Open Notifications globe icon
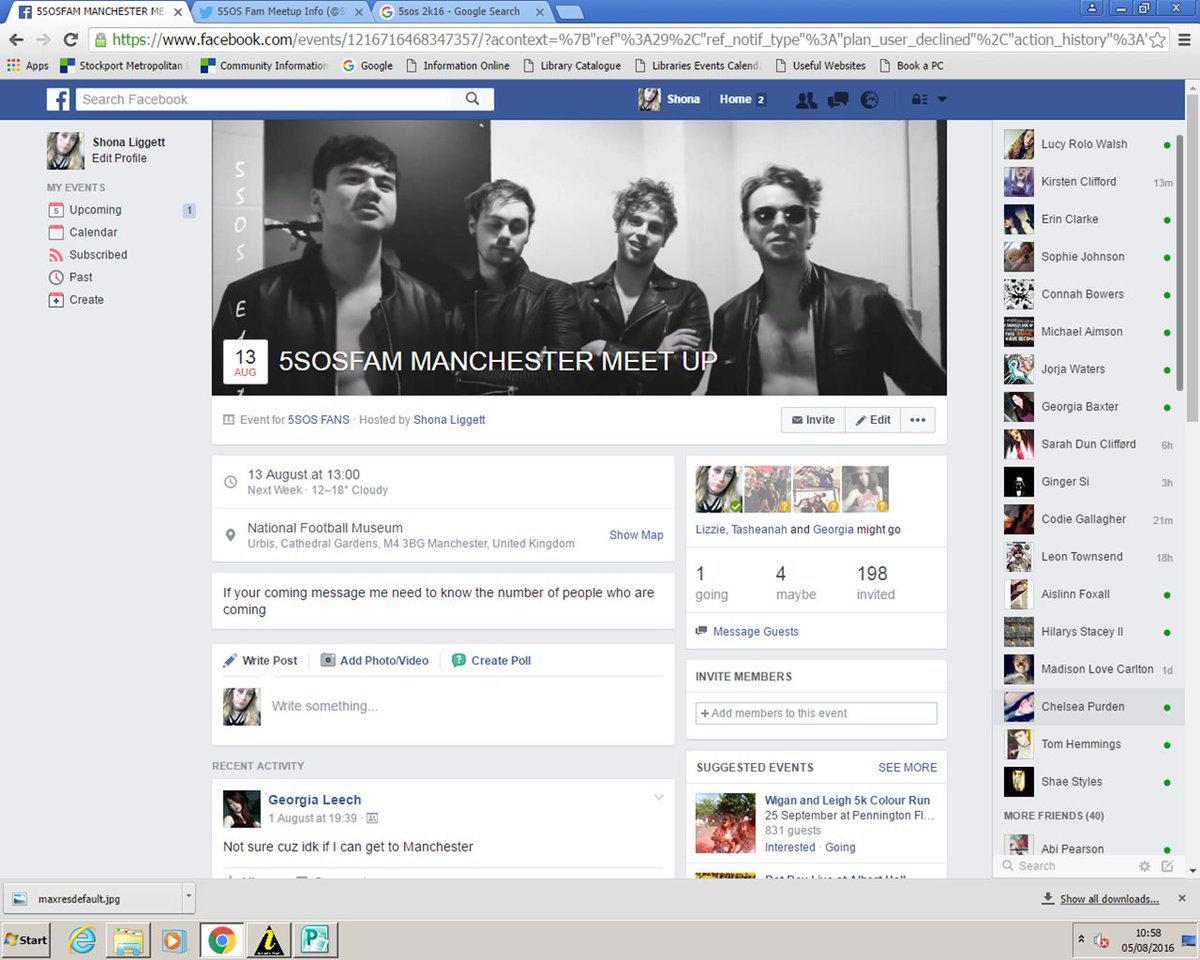1200x960 pixels. (x=869, y=100)
